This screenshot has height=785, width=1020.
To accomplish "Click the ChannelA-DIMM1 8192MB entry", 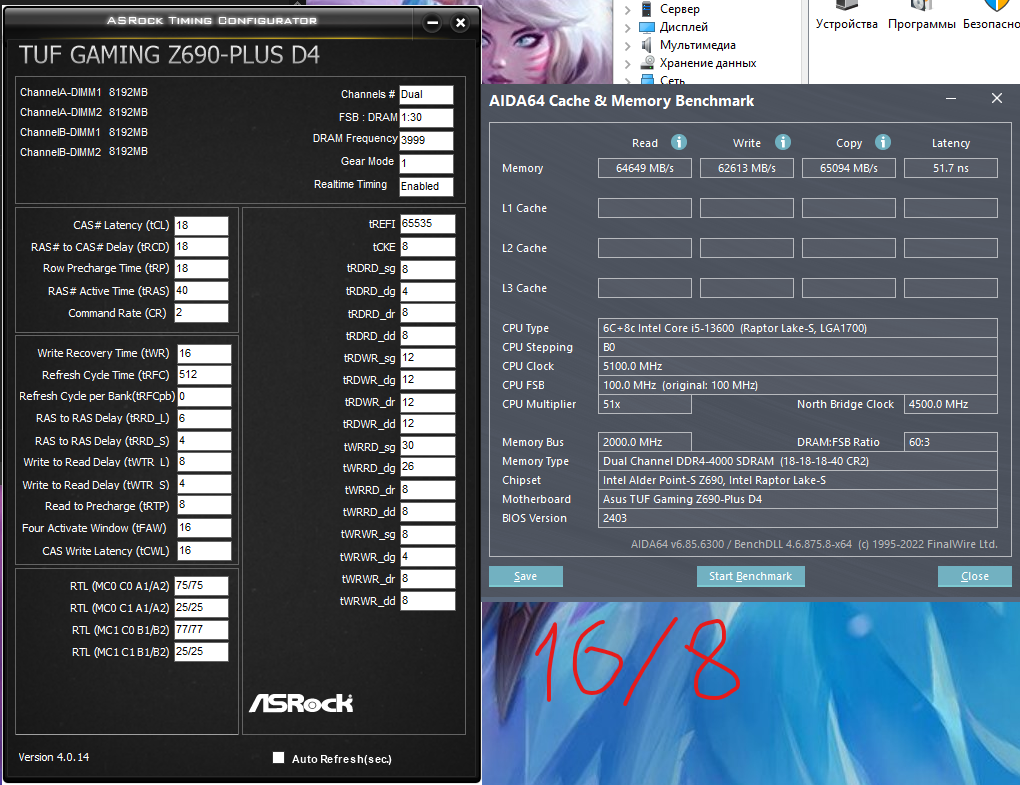I will pyautogui.click(x=84, y=92).
